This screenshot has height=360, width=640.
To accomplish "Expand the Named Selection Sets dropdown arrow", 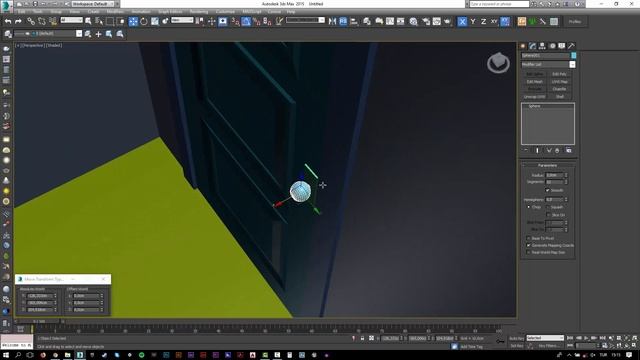I will [x=322, y=20].
